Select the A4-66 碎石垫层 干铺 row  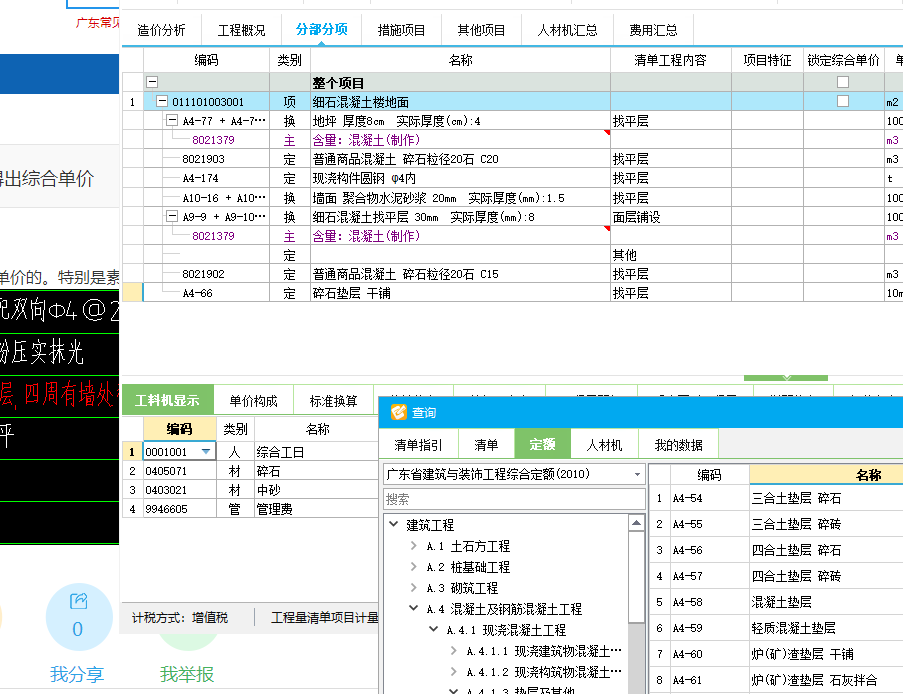513,293
